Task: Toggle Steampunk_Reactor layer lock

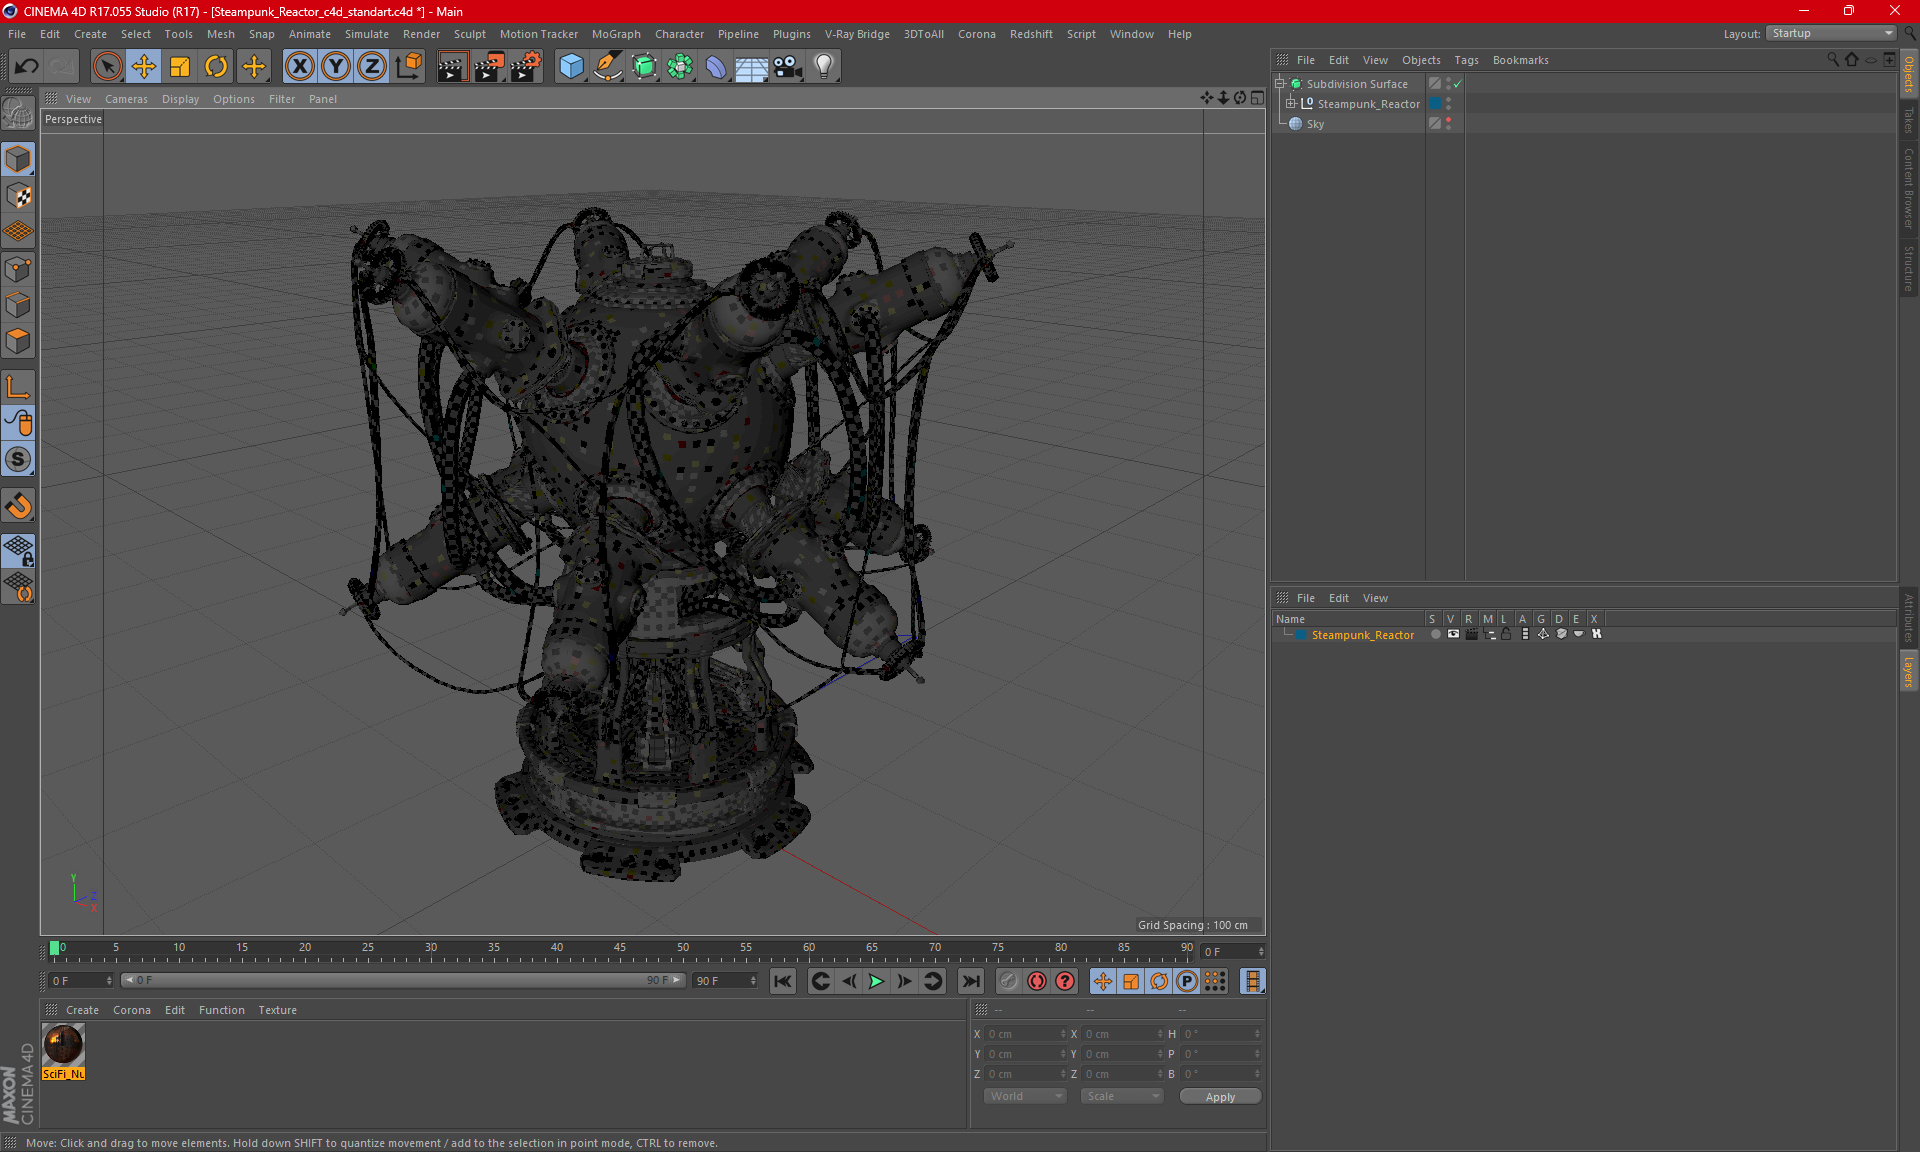Action: coord(1506,634)
